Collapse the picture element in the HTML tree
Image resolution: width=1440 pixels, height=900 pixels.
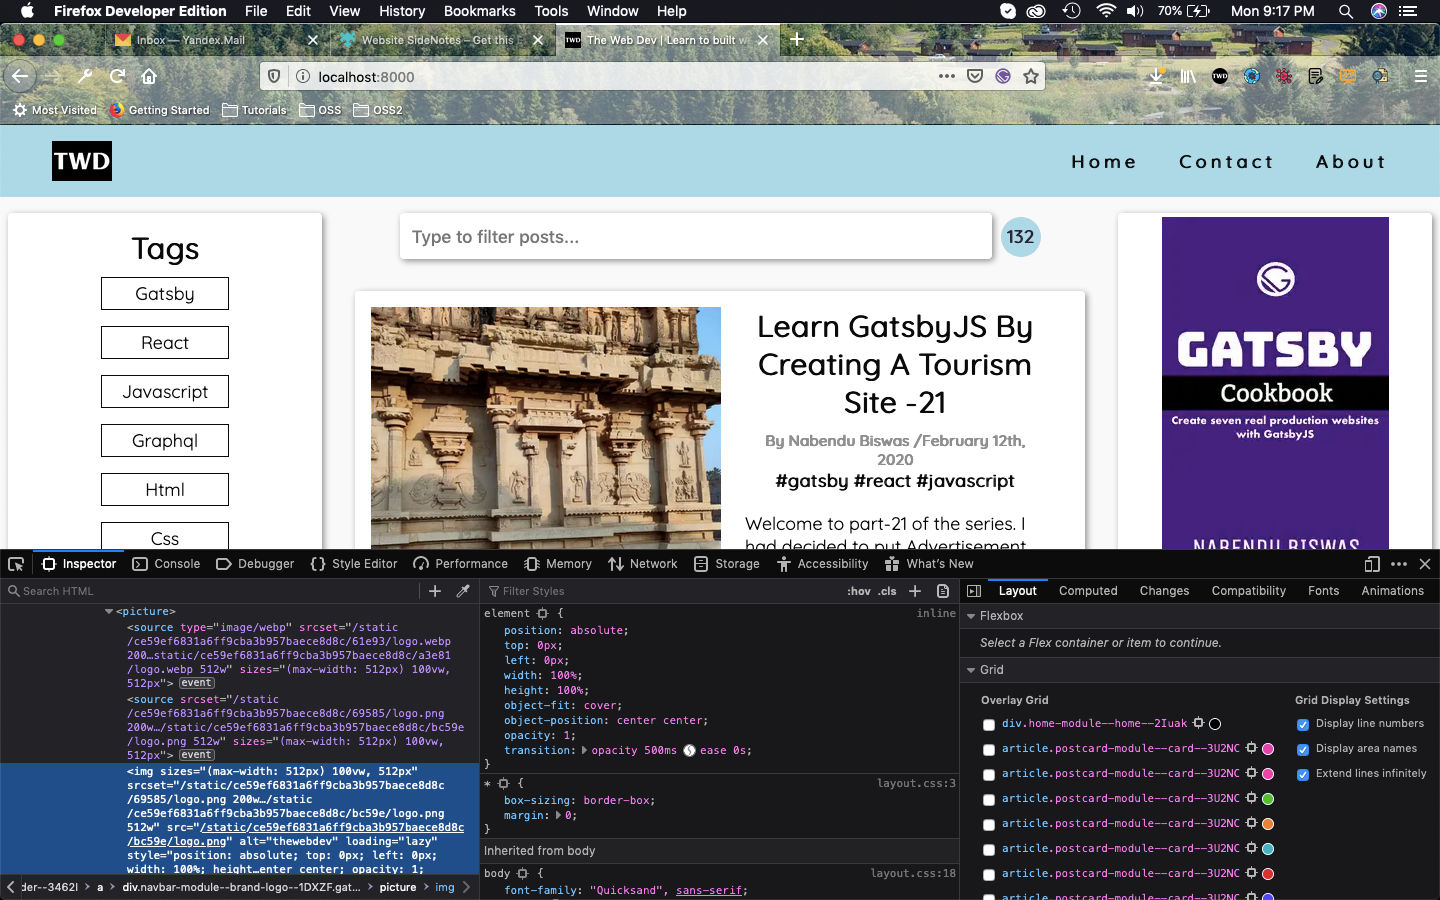(x=109, y=611)
